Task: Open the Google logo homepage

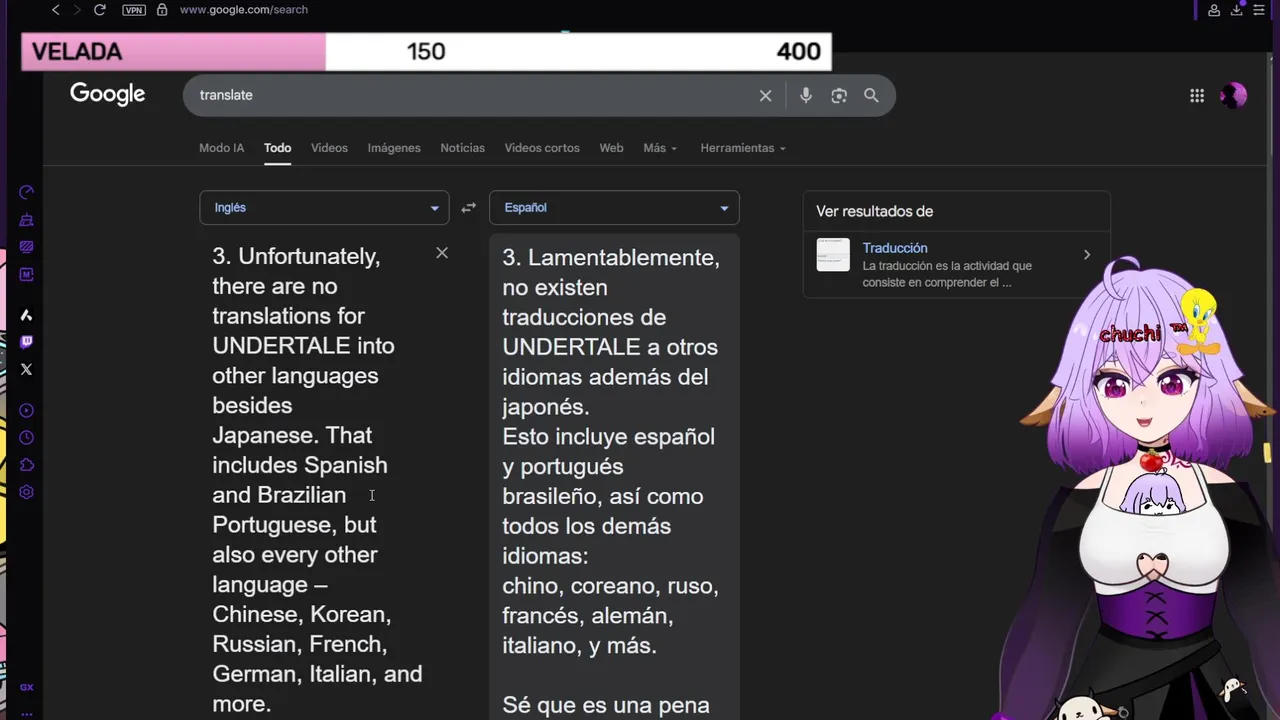Action: pos(108,94)
